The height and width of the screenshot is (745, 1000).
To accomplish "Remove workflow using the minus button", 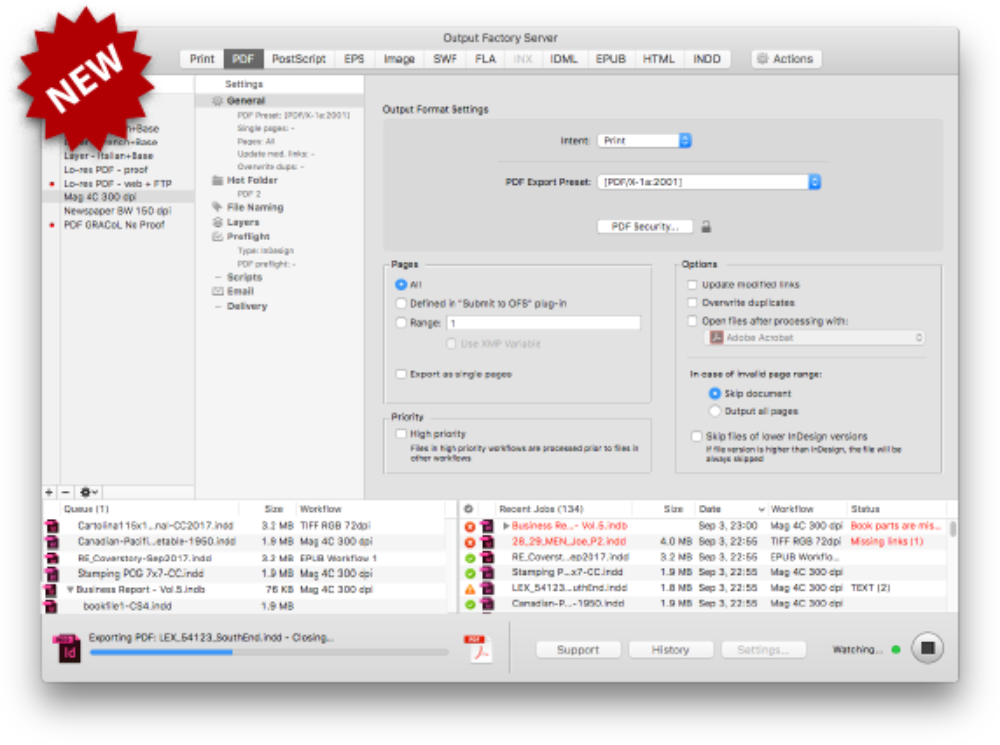I will (x=65, y=493).
